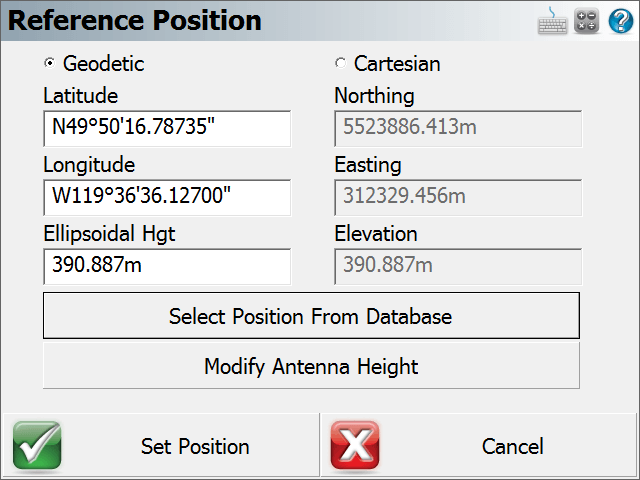Click the Cancel button label

point(513,447)
